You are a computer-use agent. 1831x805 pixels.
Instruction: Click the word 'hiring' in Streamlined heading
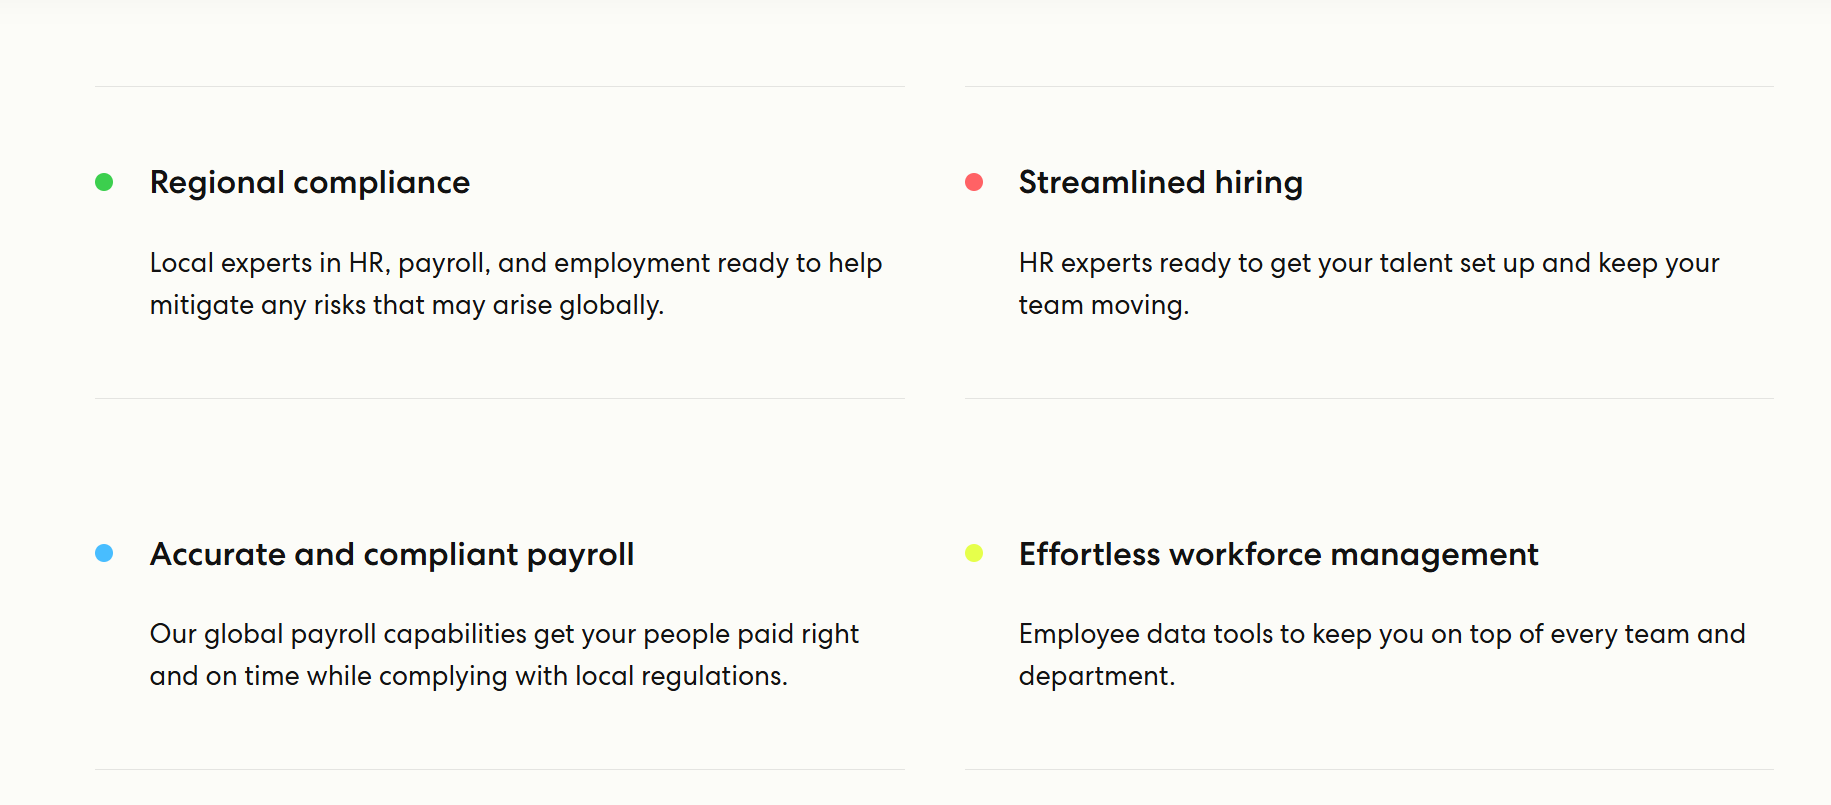click(1259, 183)
